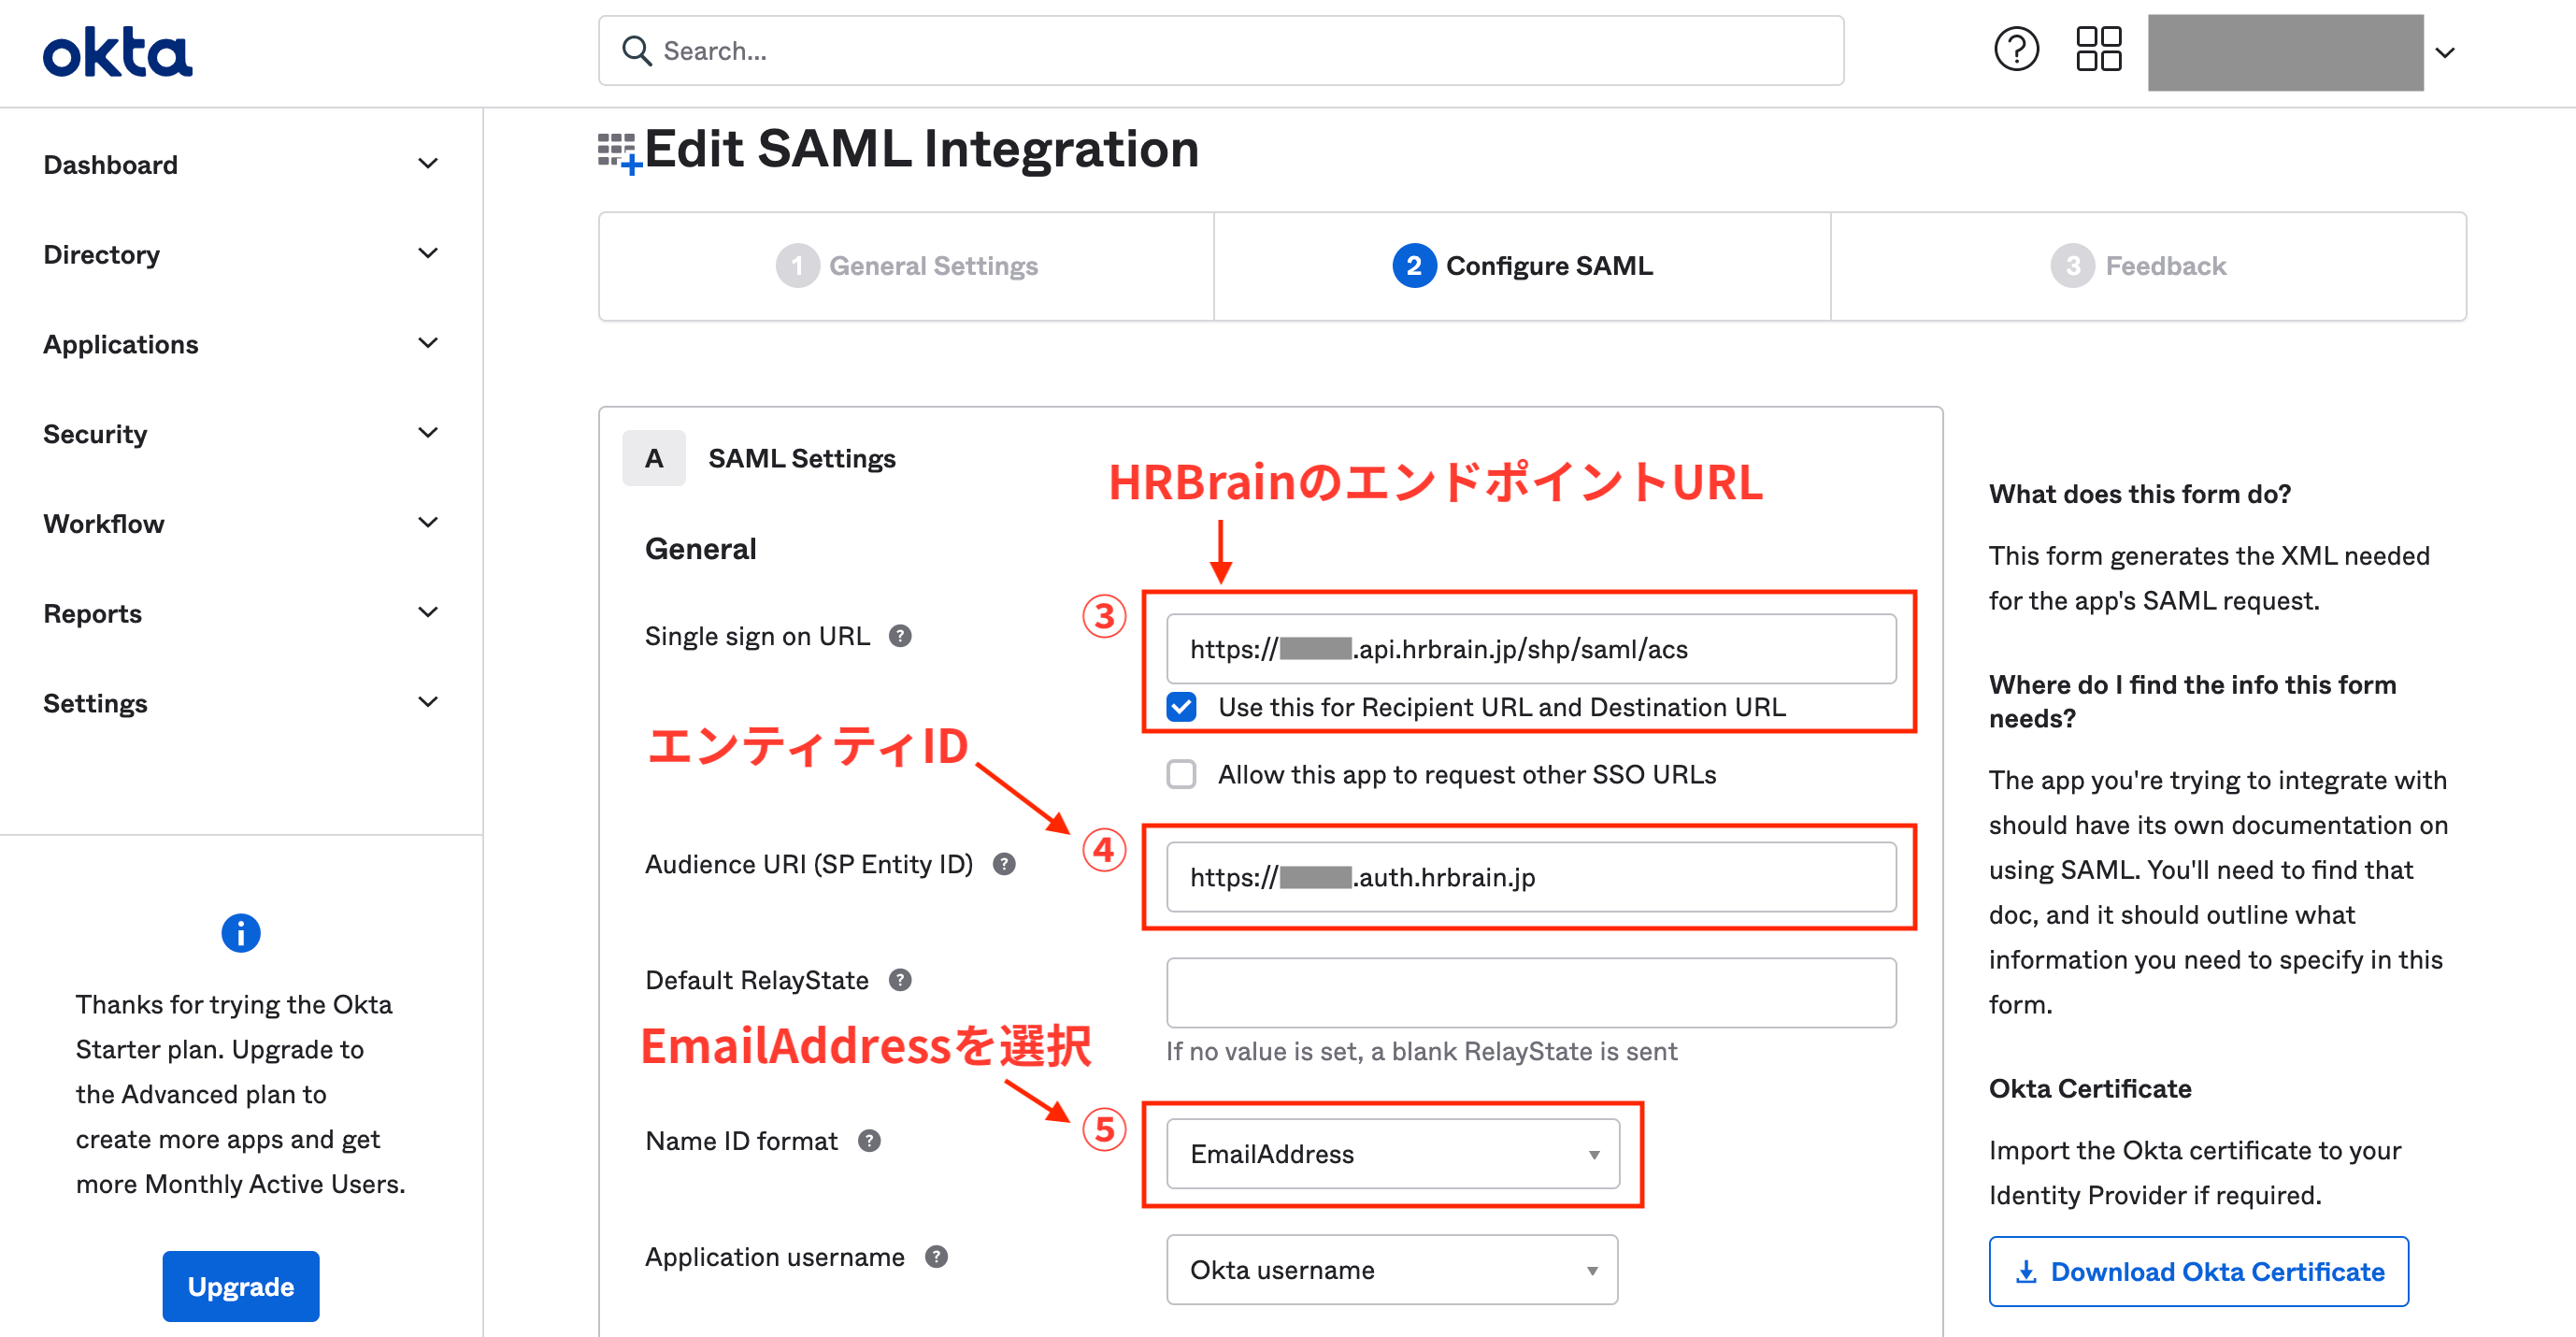Click the Default RelayState label
This screenshot has width=2576, height=1337.
757,980
